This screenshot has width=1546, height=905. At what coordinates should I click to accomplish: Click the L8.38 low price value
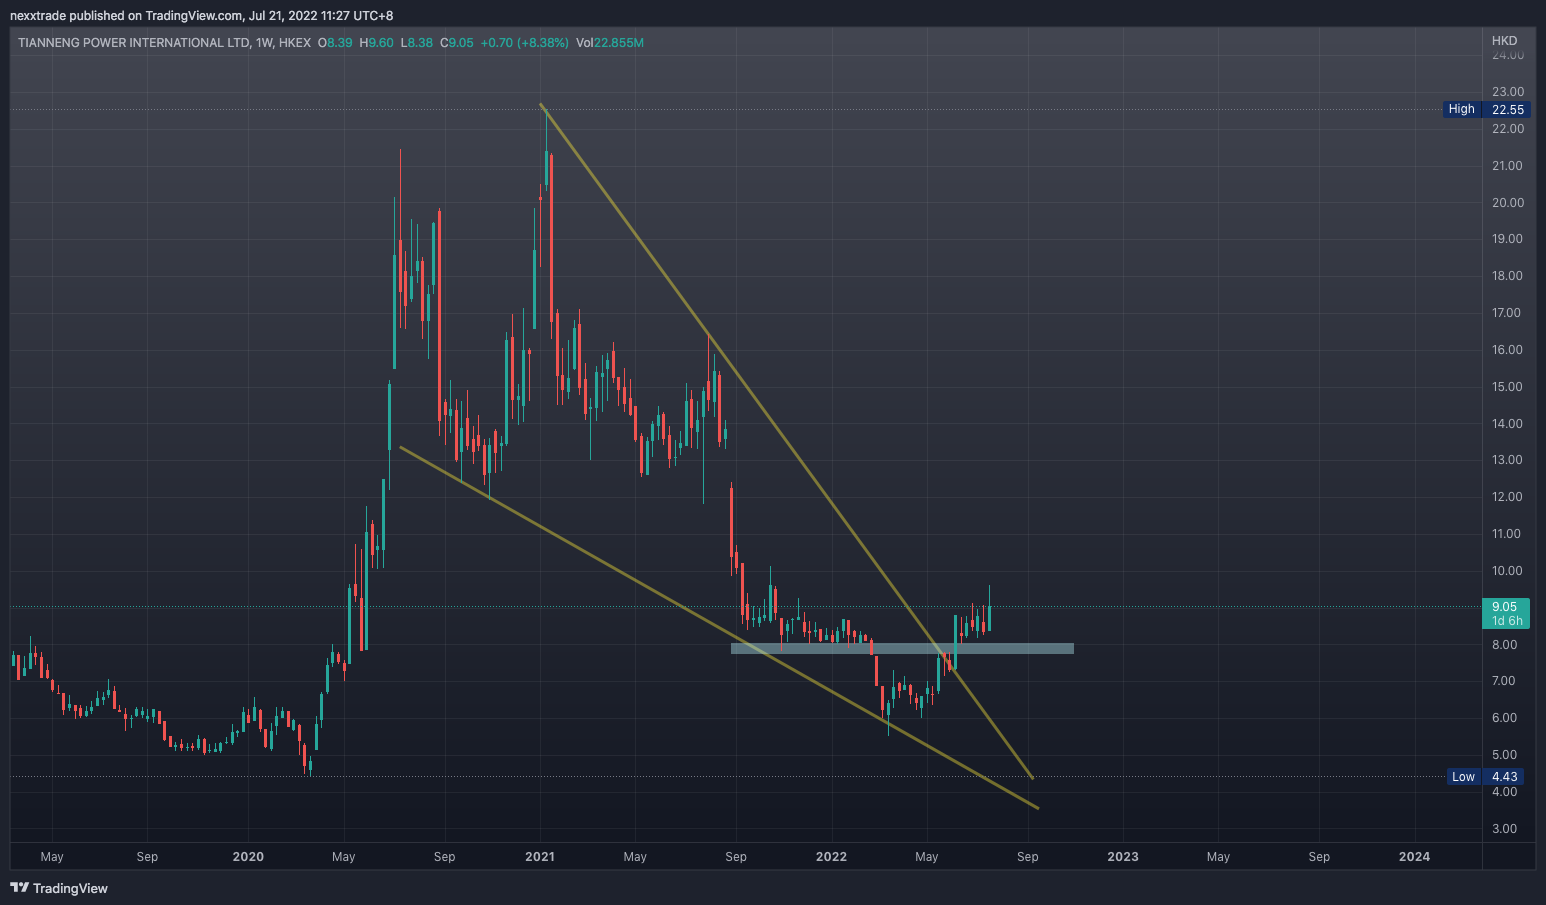[416, 43]
